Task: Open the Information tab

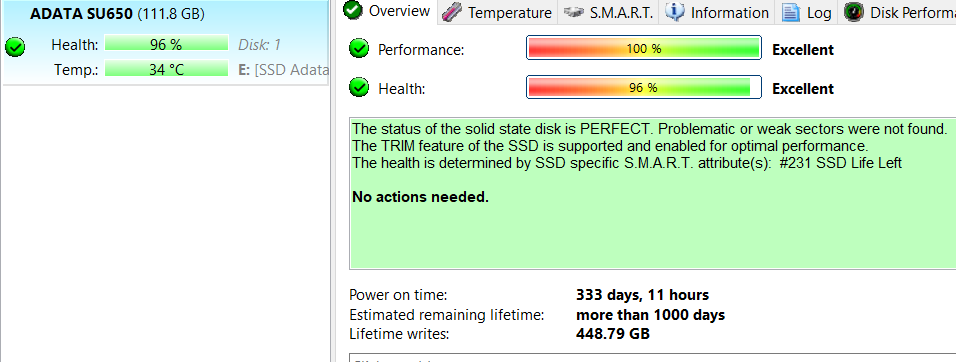Action: 716,12
